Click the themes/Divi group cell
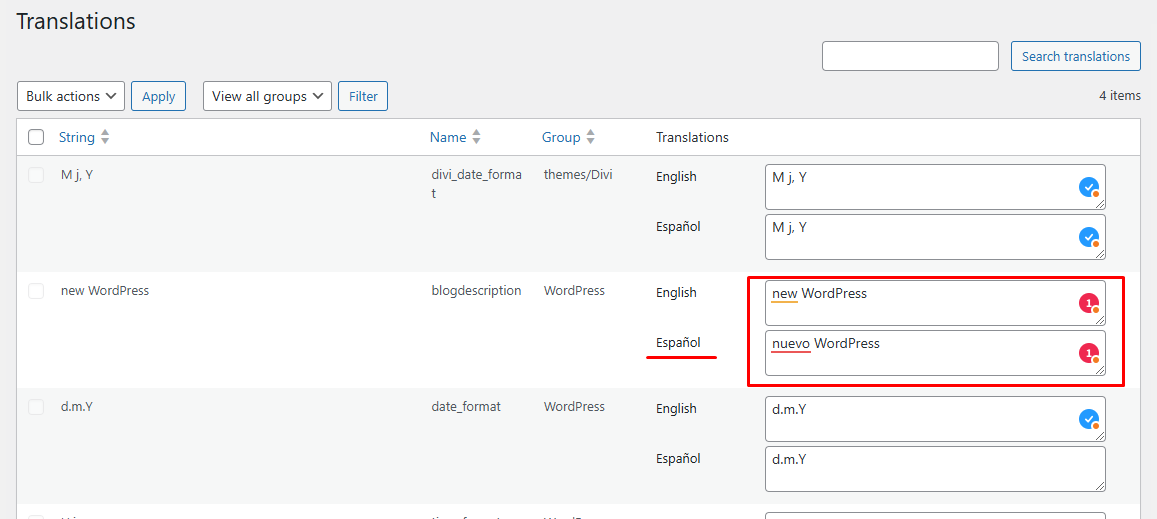1157x519 pixels. pos(578,175)
